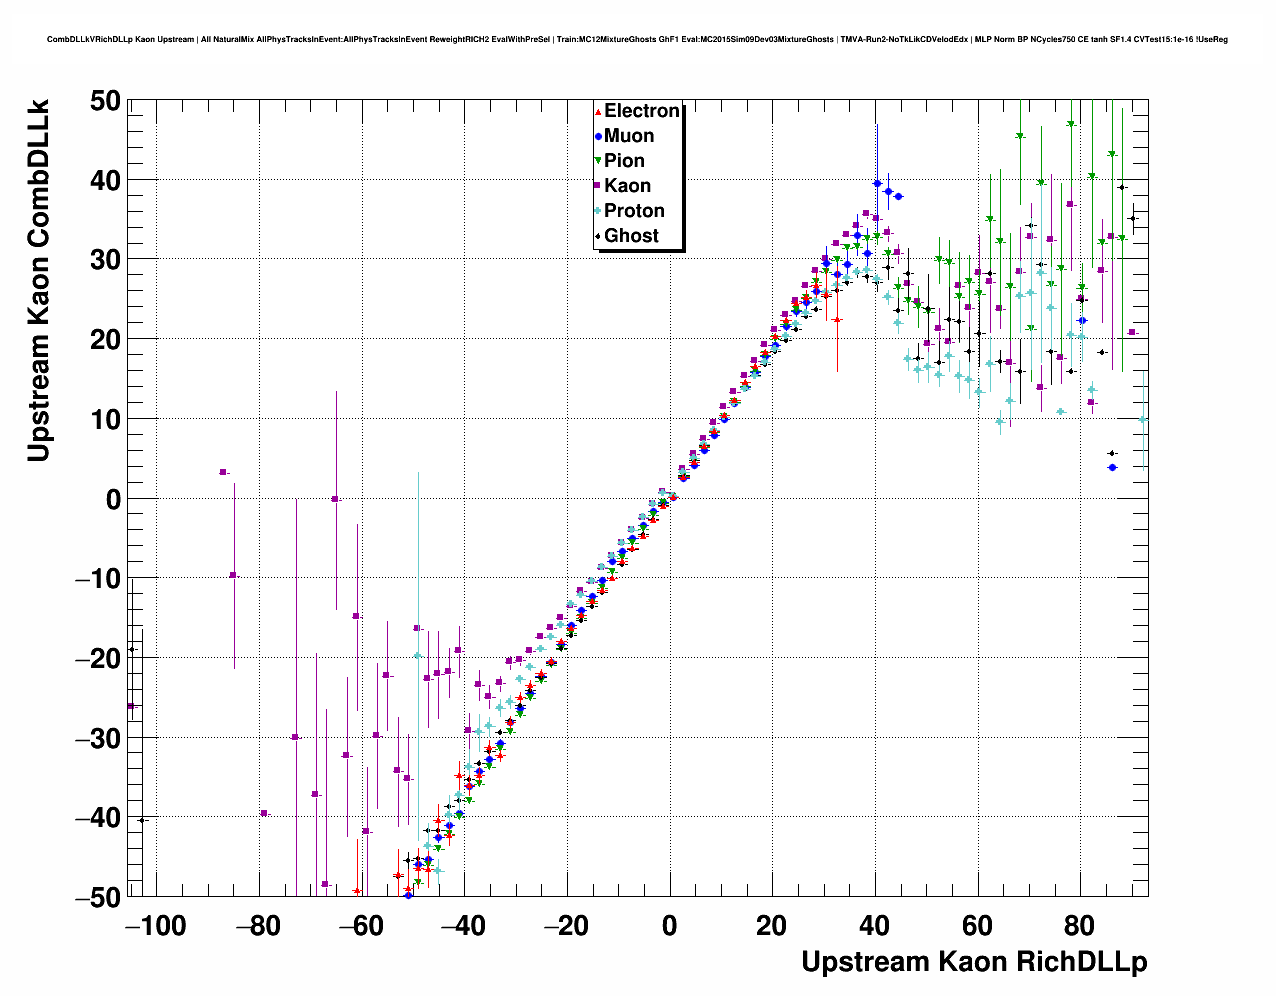Select the Kaon text entry in legend
The image size is (1276, 996).
627,186
